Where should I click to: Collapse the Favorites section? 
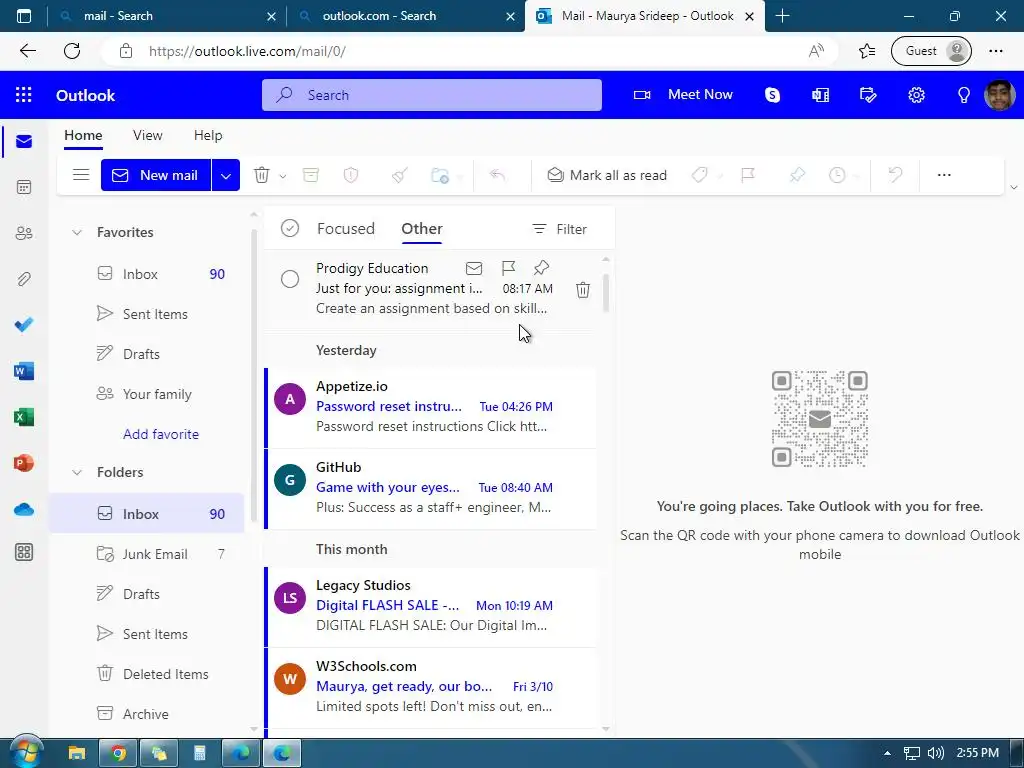pyautogui.click(x=76, y=232)
